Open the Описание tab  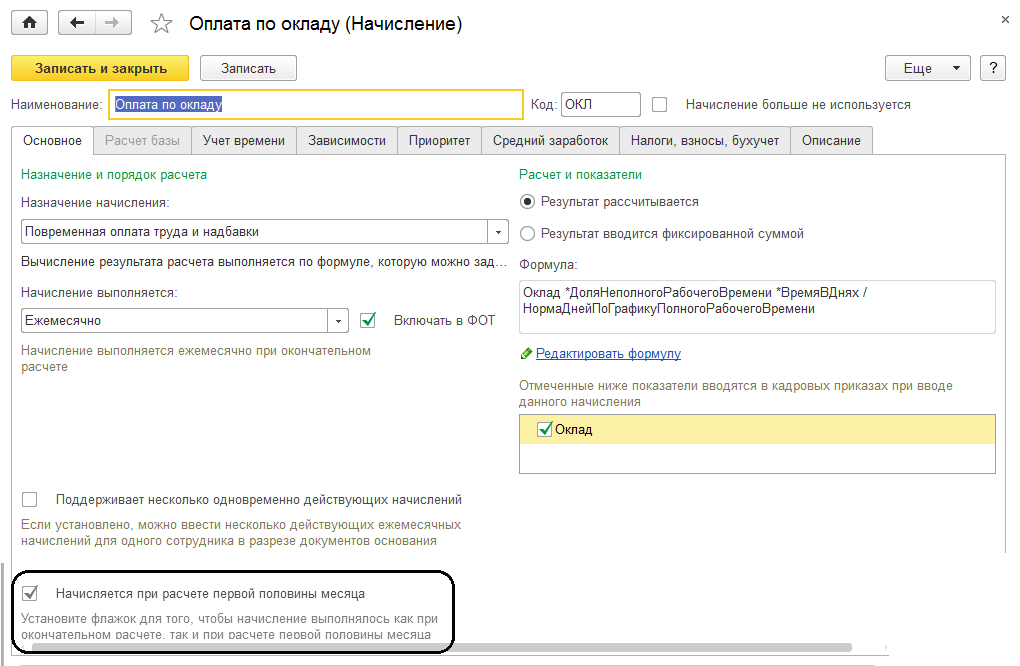831,140
